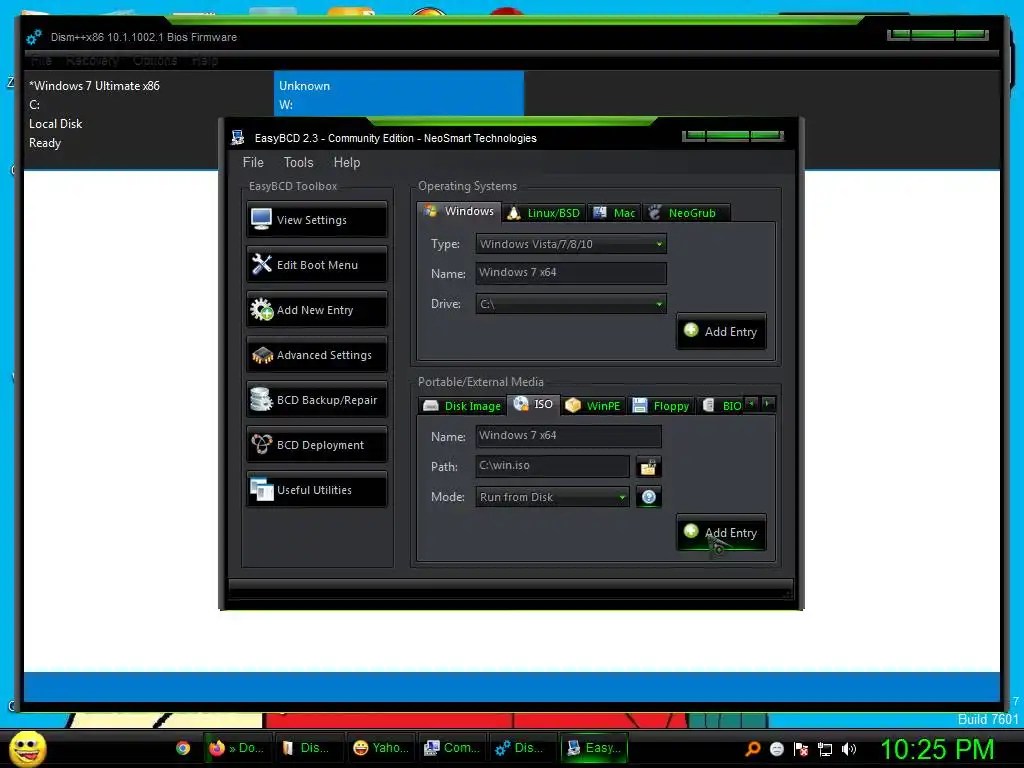The width and height of the screenshot is (1024, 768).
Task: Click the operating system Name field
Action: (571, 273)
